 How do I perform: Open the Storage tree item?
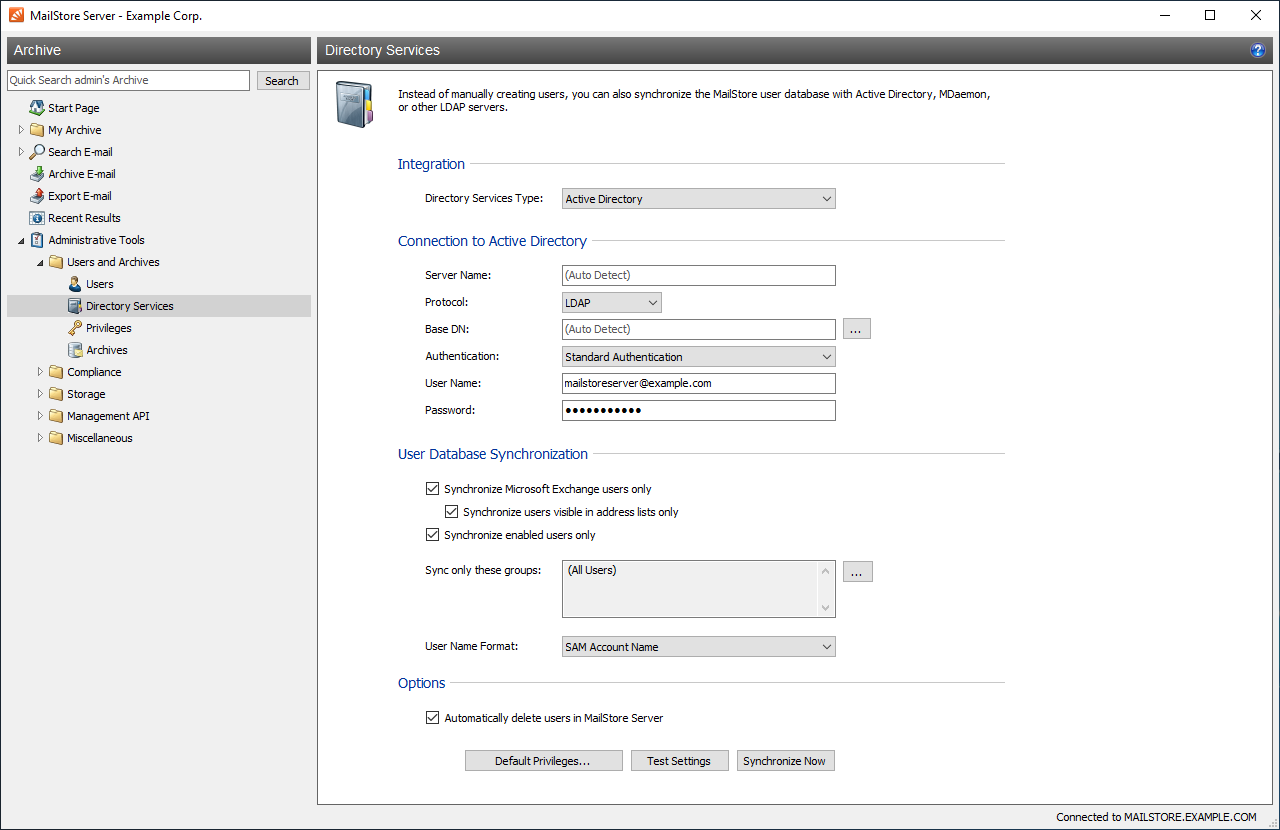tap(86, 394)
